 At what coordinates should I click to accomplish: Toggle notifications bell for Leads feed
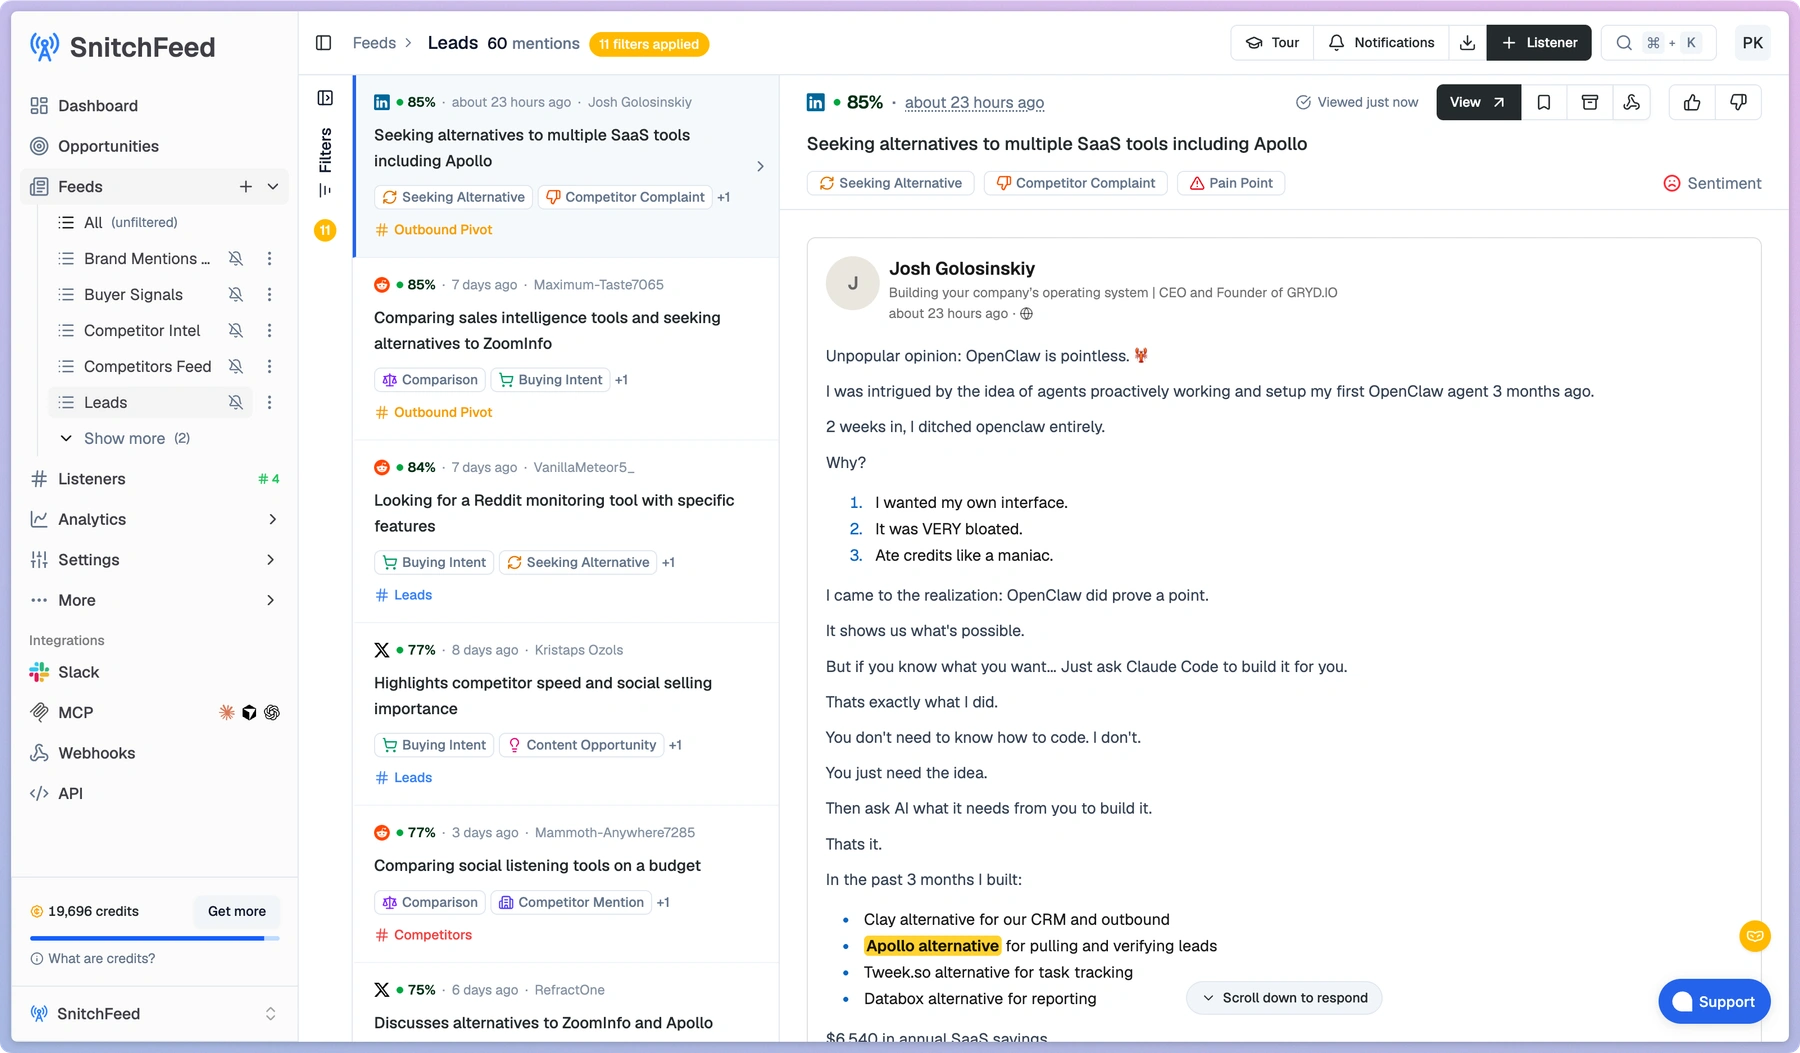(236, 403)
